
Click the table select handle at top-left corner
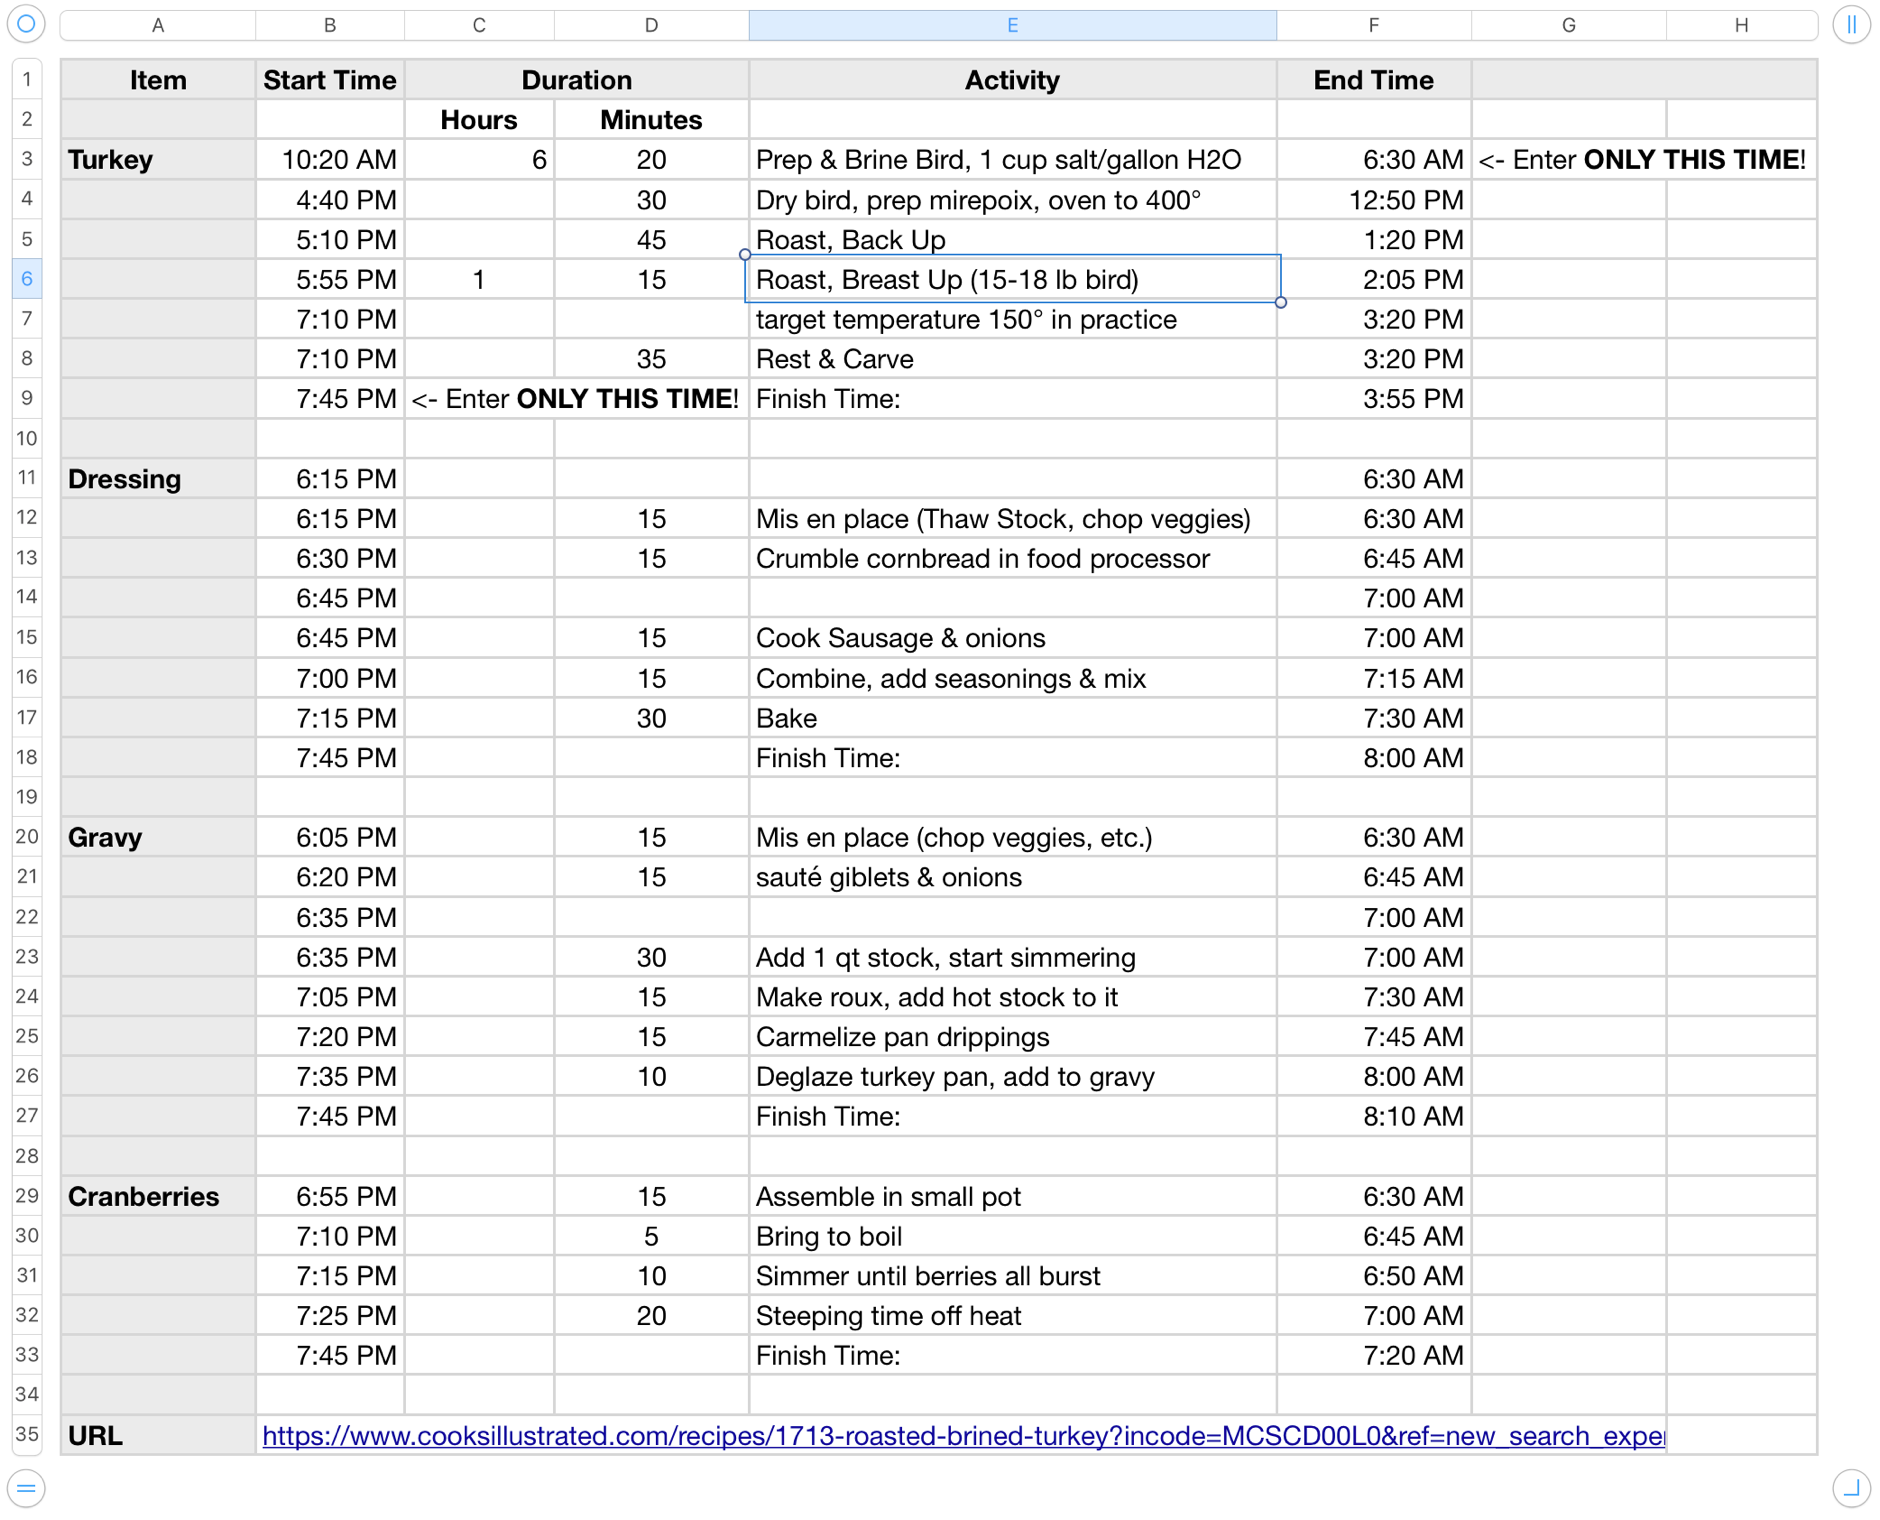26,24
